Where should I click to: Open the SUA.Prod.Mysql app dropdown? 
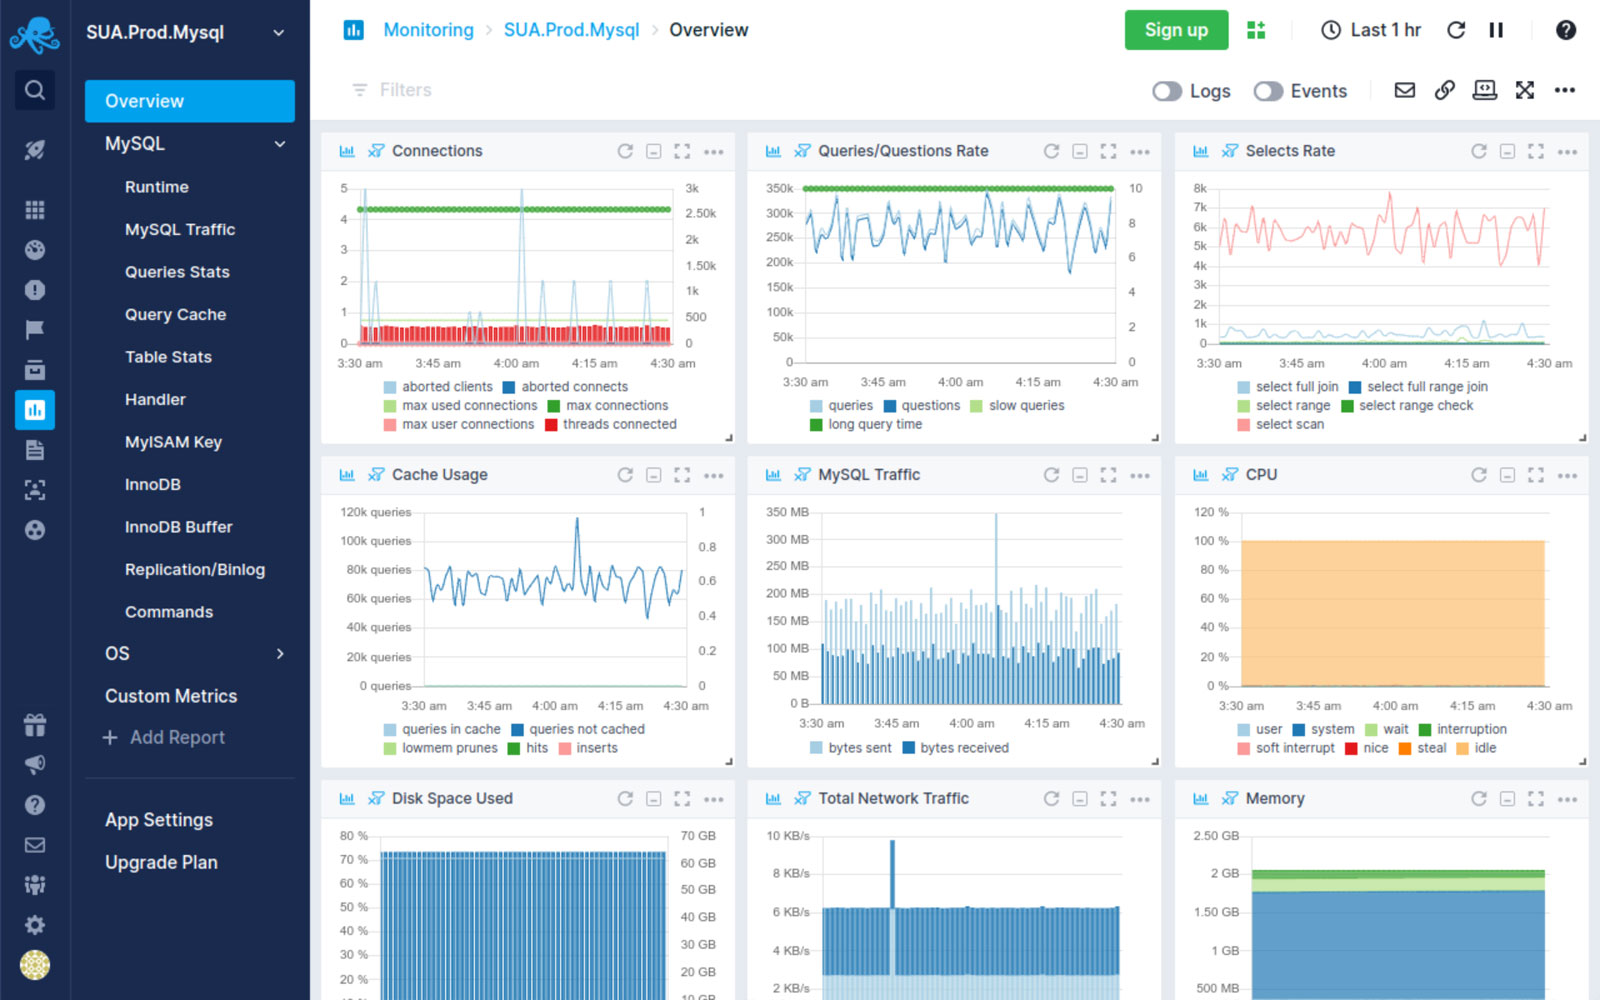279,32
